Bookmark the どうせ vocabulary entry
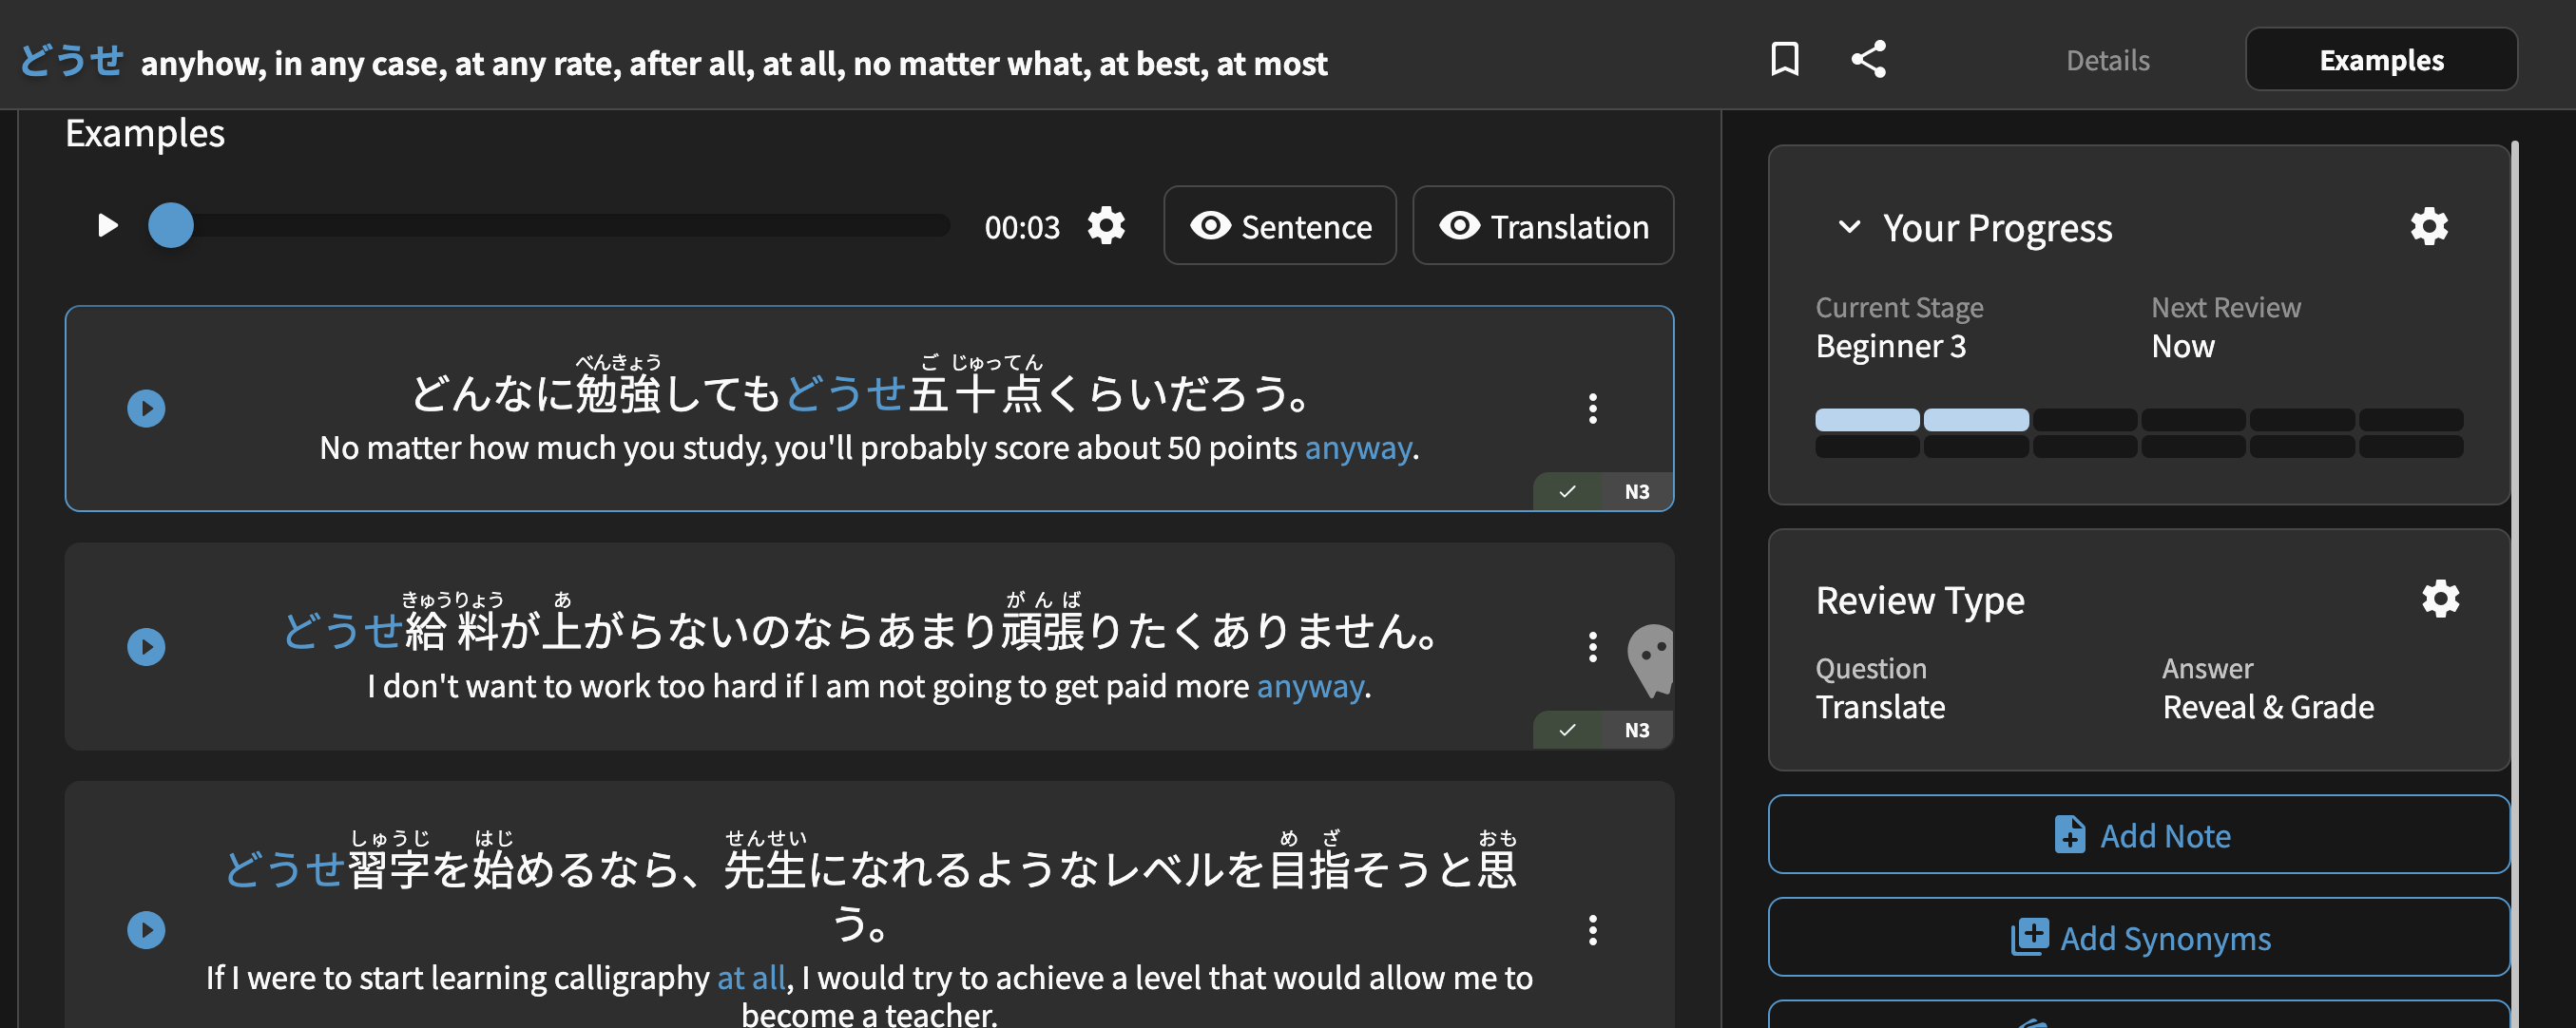Screen dimensions: 2576x1028 point(1785,59)
